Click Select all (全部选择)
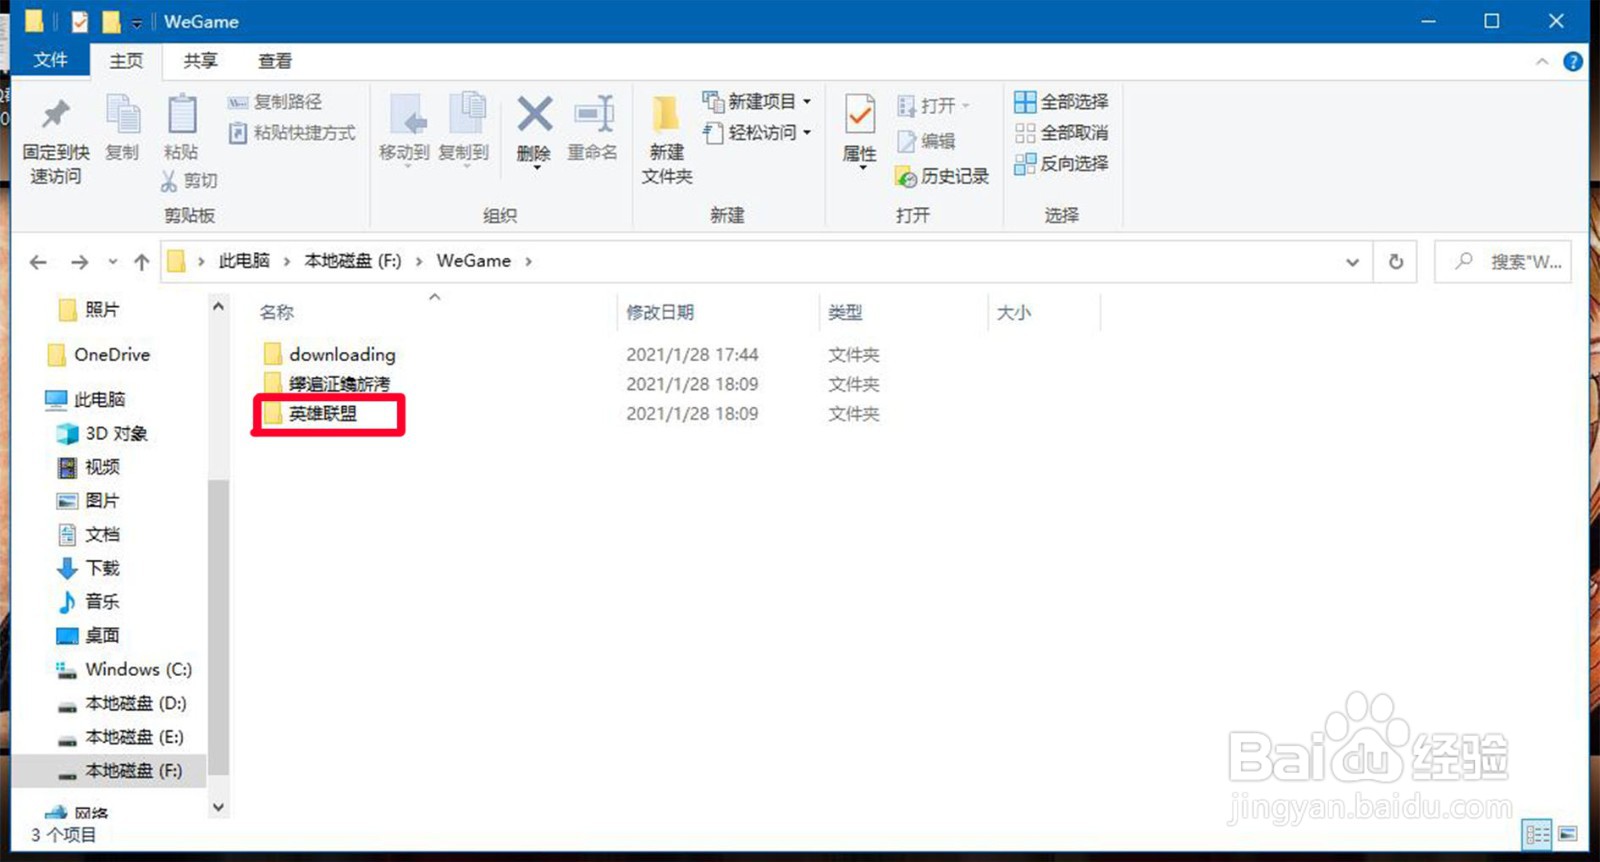Image resolution: width=1600 pixels, height=862 pixels. [1061, 101]
